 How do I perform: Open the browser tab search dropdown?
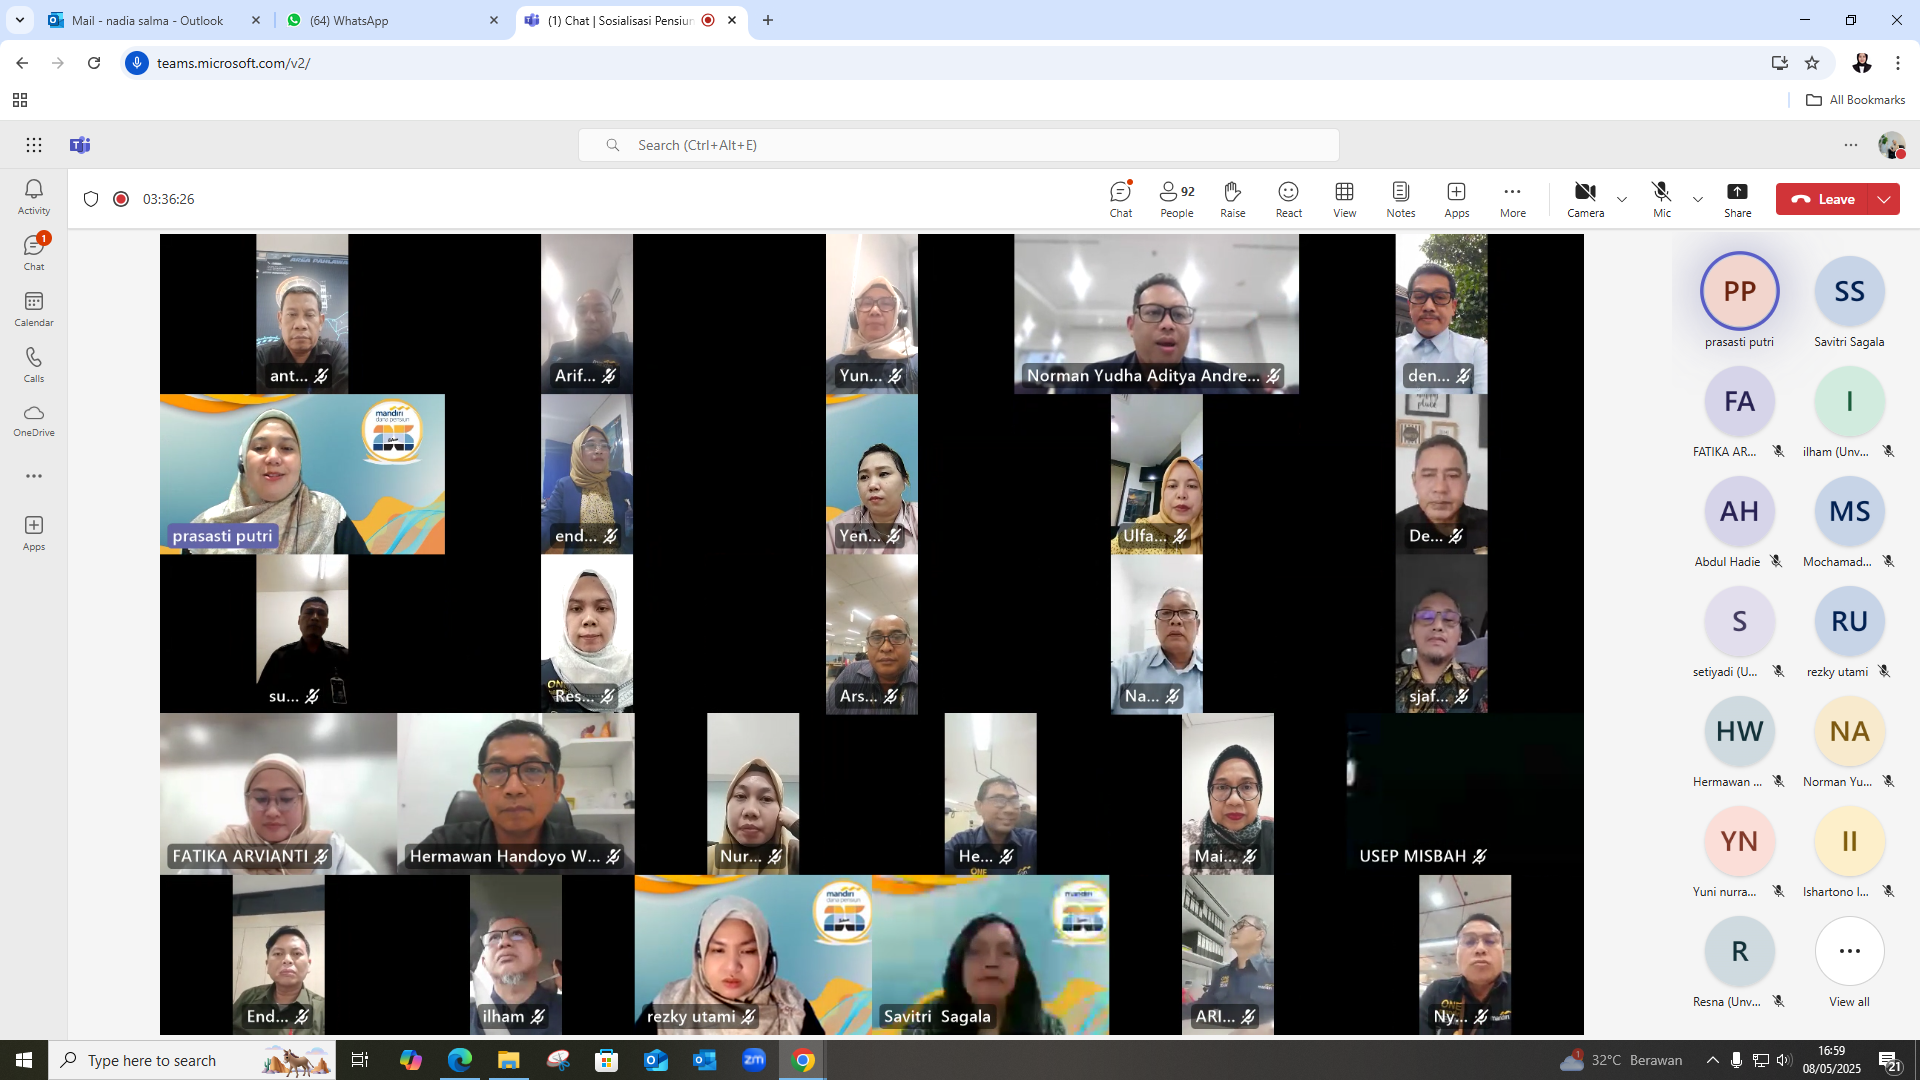click(x=19, y=20)
